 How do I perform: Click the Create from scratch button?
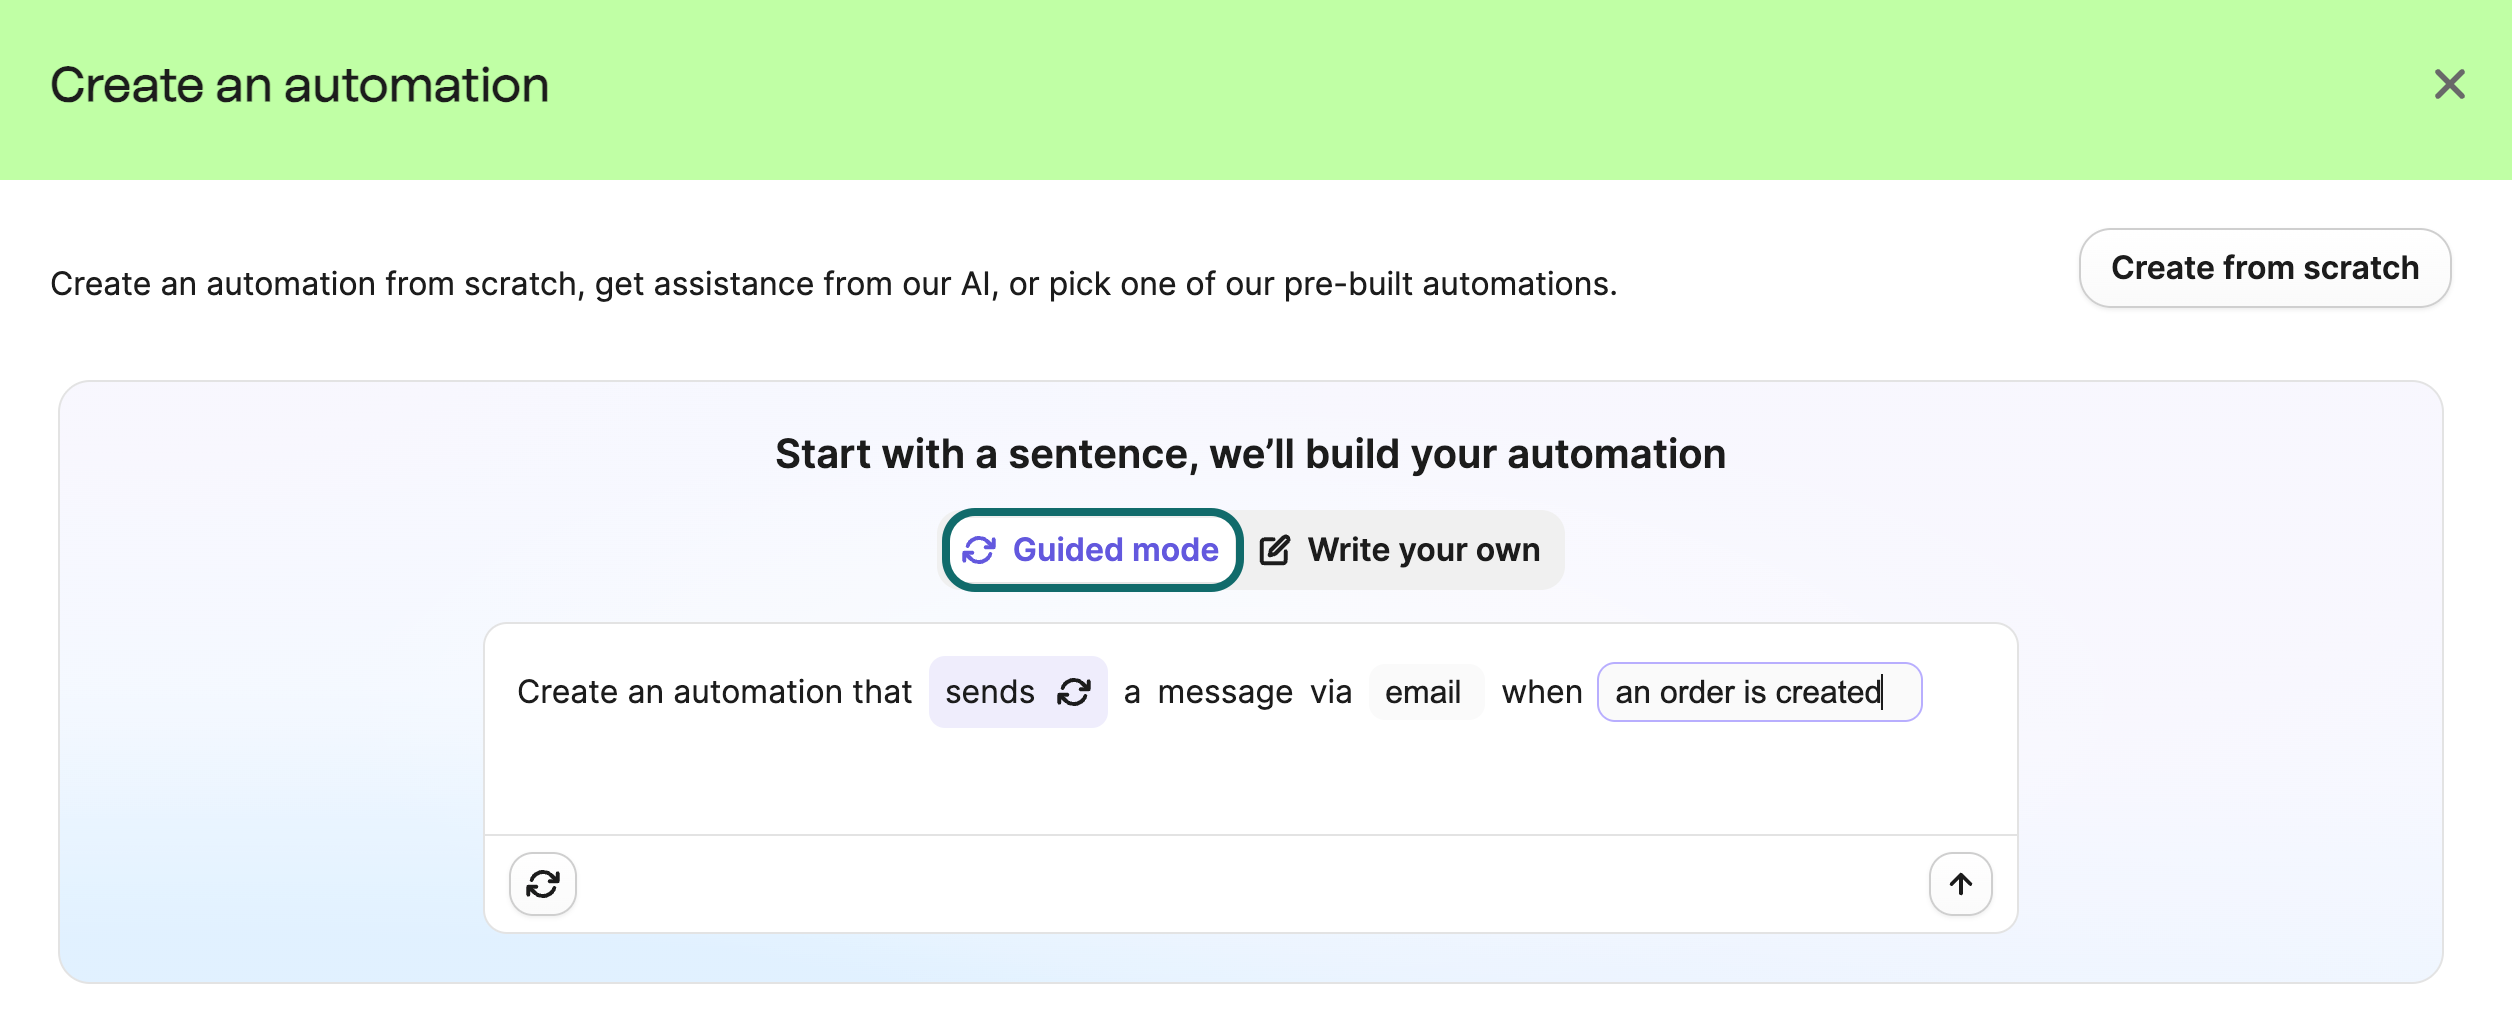coord(2264,268)
